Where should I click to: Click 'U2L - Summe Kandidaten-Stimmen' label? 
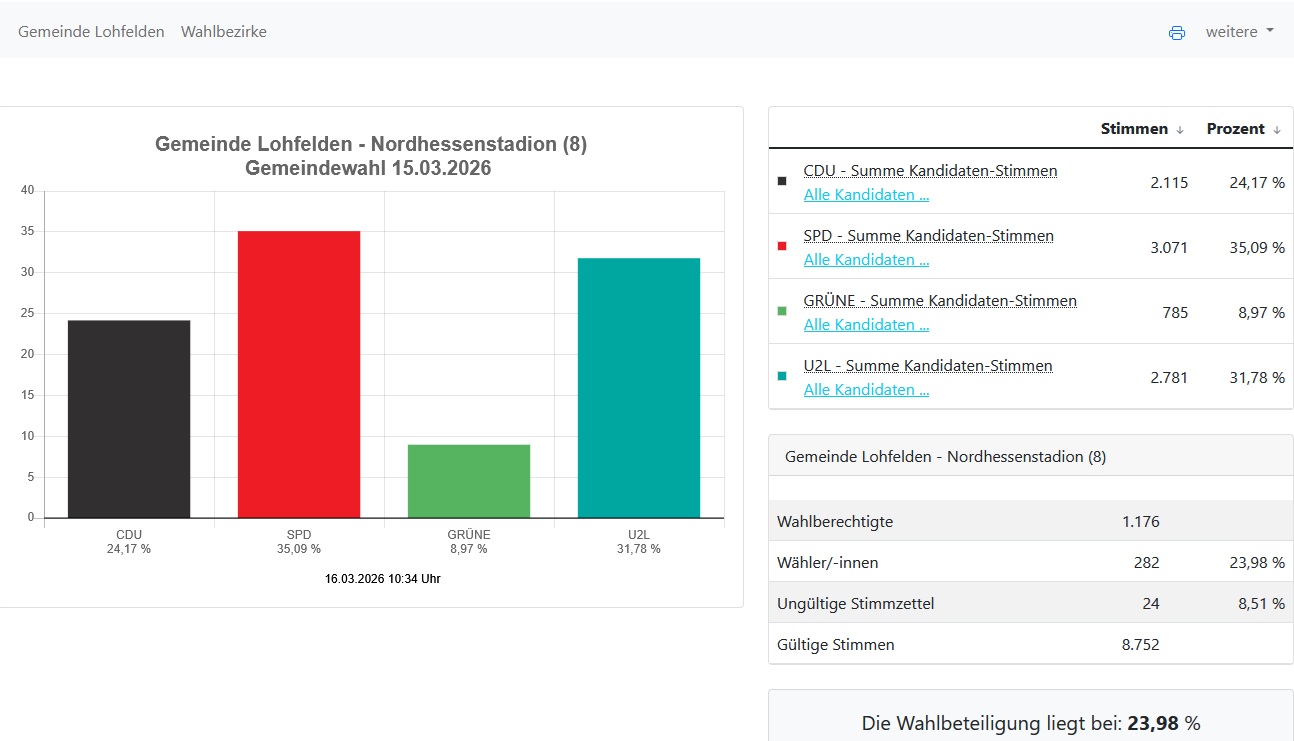[x=928, y=366]
